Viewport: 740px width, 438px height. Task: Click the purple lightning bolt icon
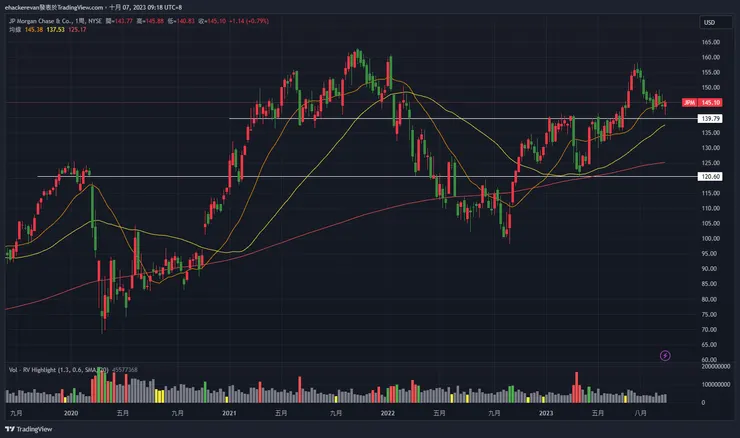pyautogui.click(x=665, y=355)
